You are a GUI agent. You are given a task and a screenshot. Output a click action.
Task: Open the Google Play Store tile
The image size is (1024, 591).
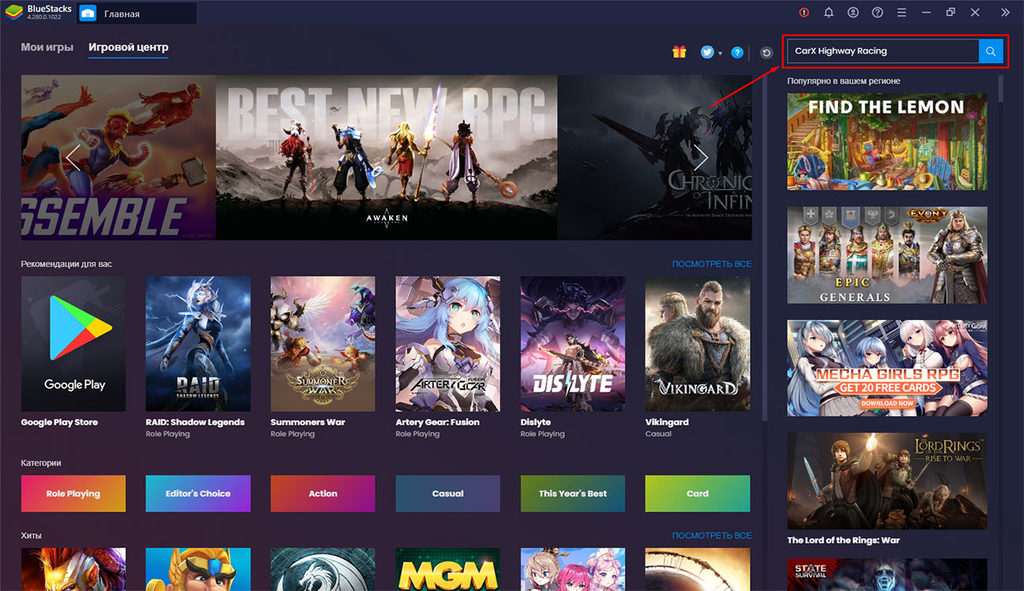pyautogui.click(x=73, y=343)
